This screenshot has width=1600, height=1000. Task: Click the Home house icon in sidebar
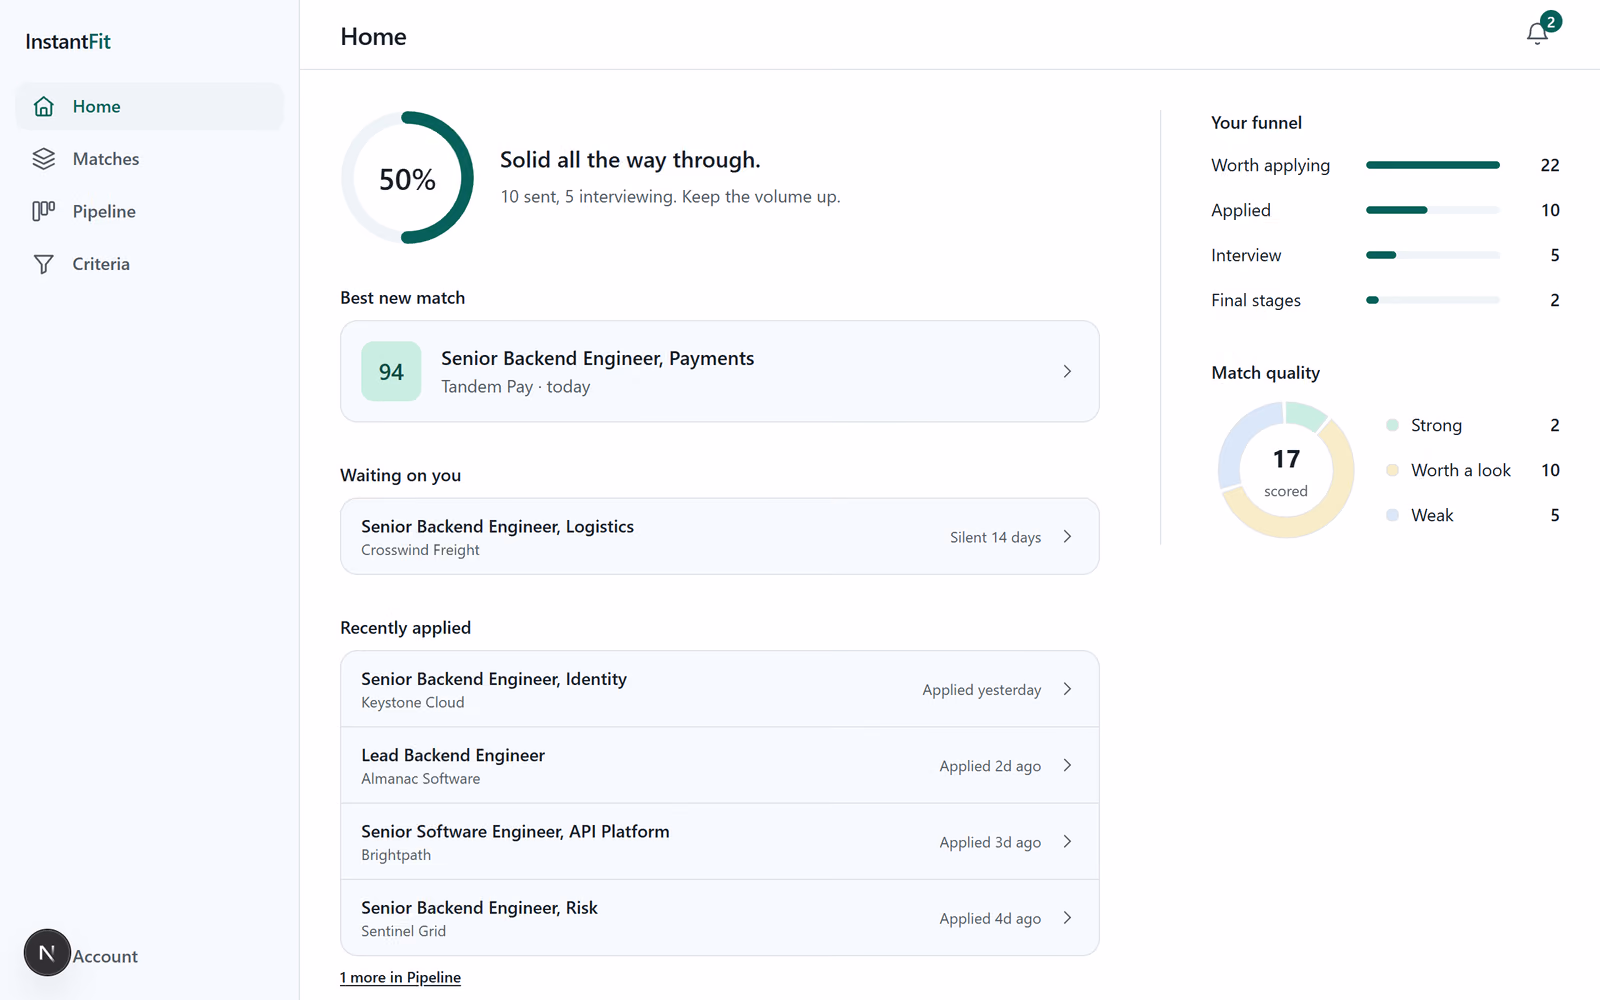coord(43,106)
